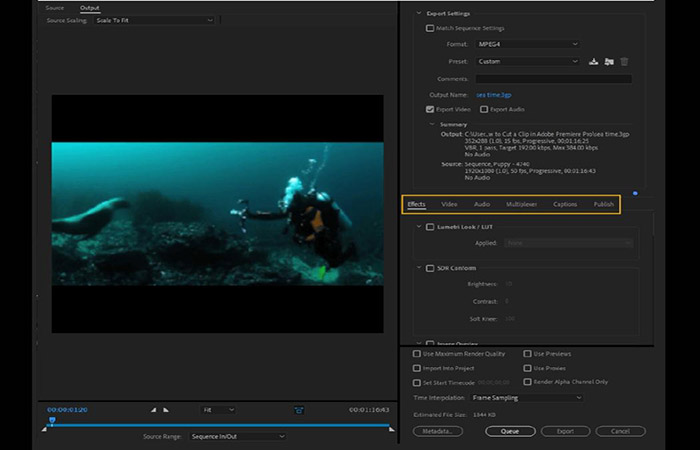Open the Publish tab
The height and width of the screenshot is (450, 700).
point(604,204)
